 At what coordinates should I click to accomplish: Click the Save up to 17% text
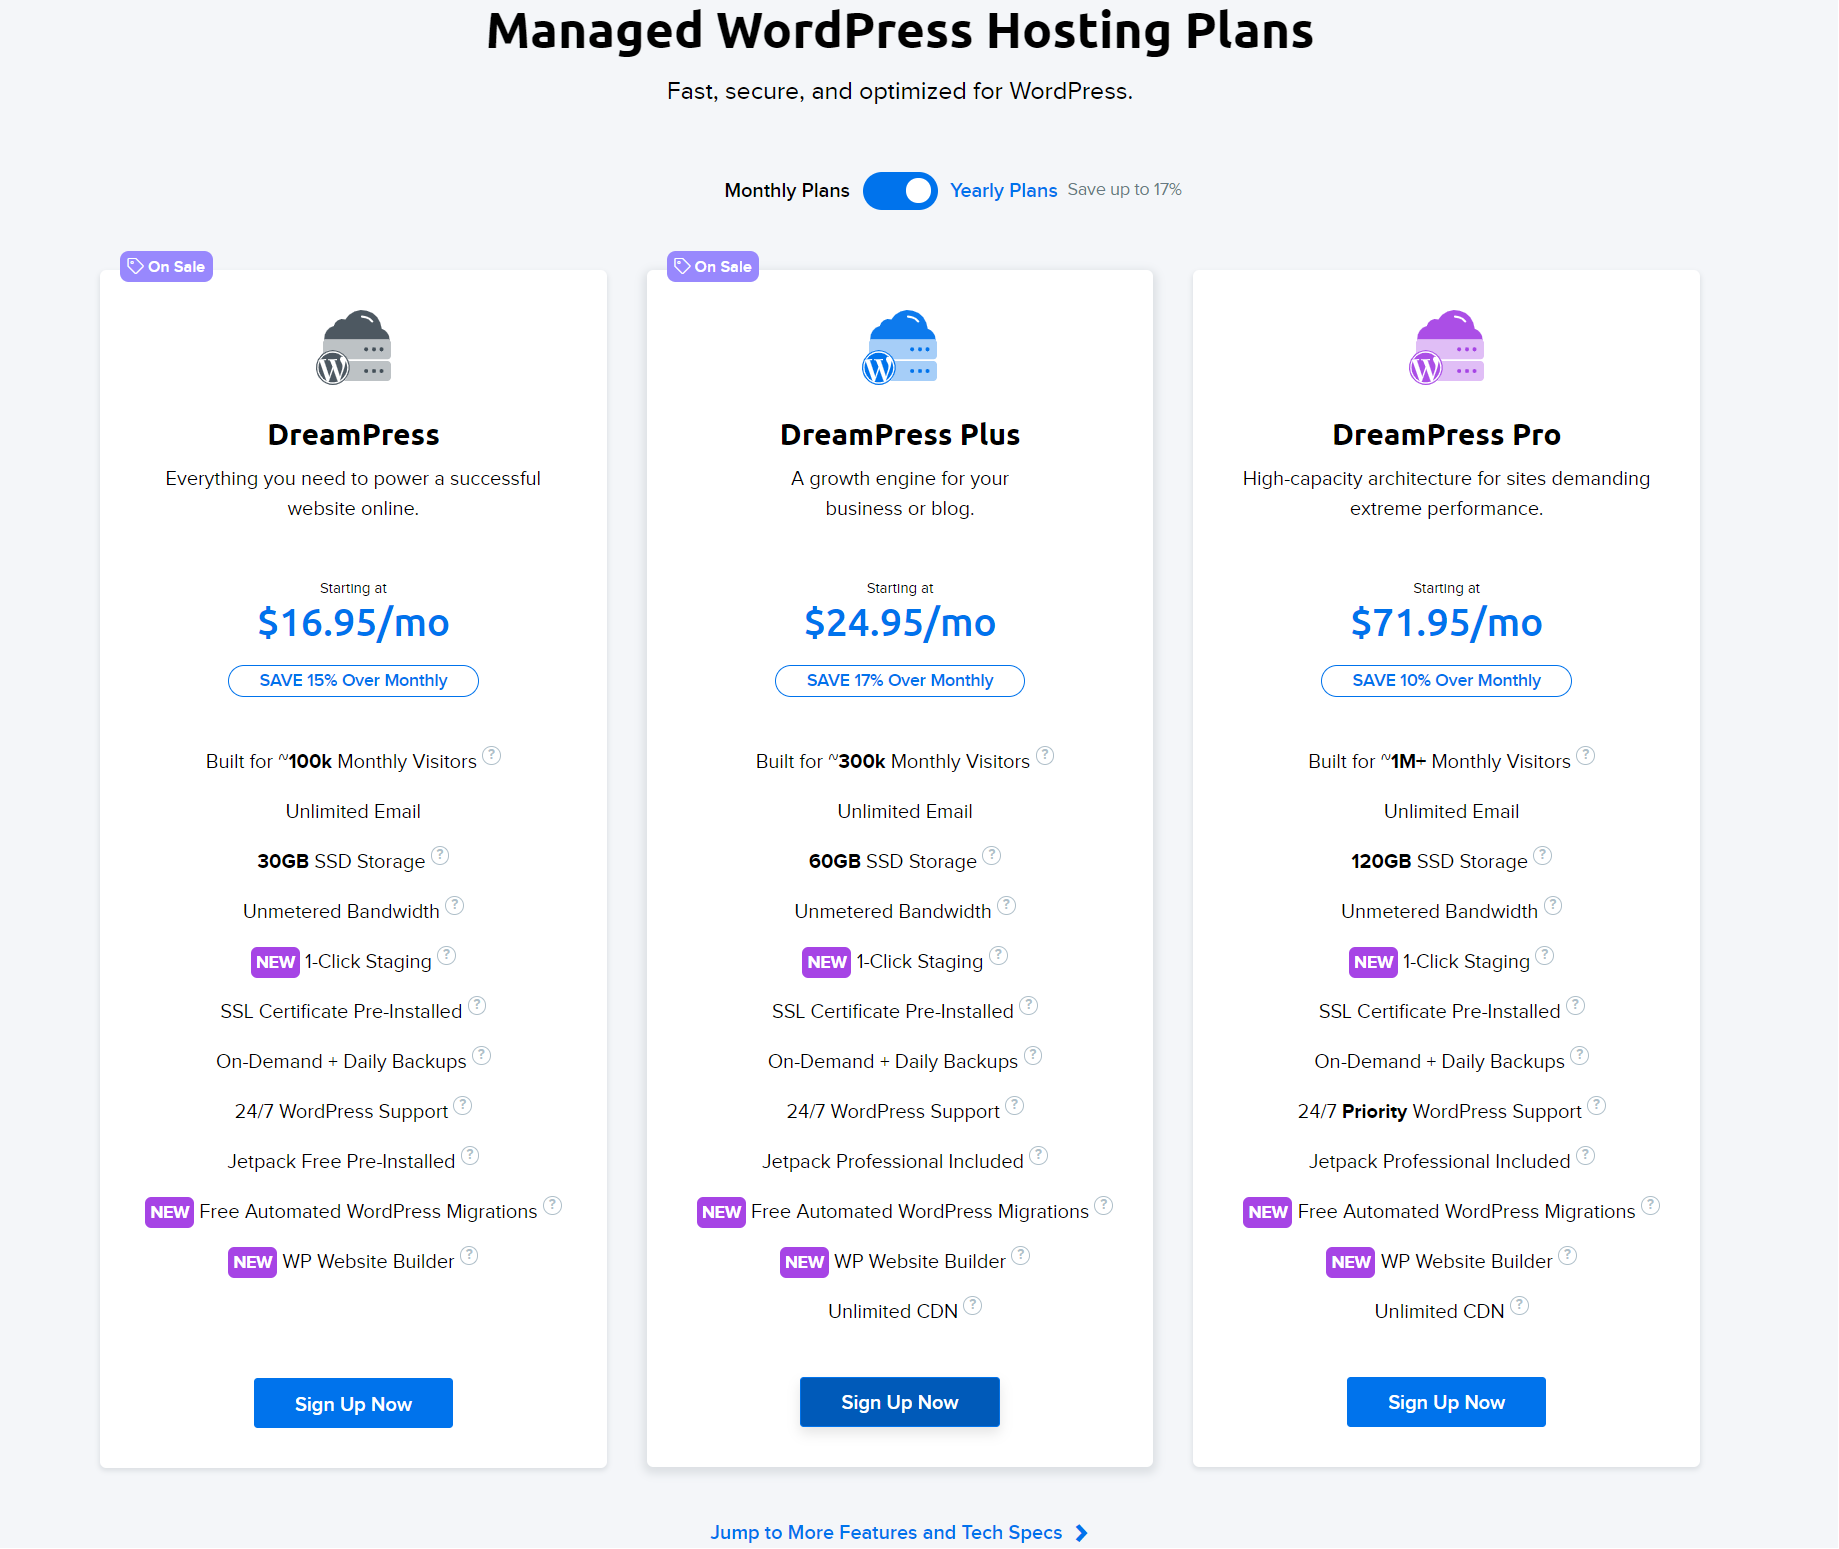(x=1125, y=189)
